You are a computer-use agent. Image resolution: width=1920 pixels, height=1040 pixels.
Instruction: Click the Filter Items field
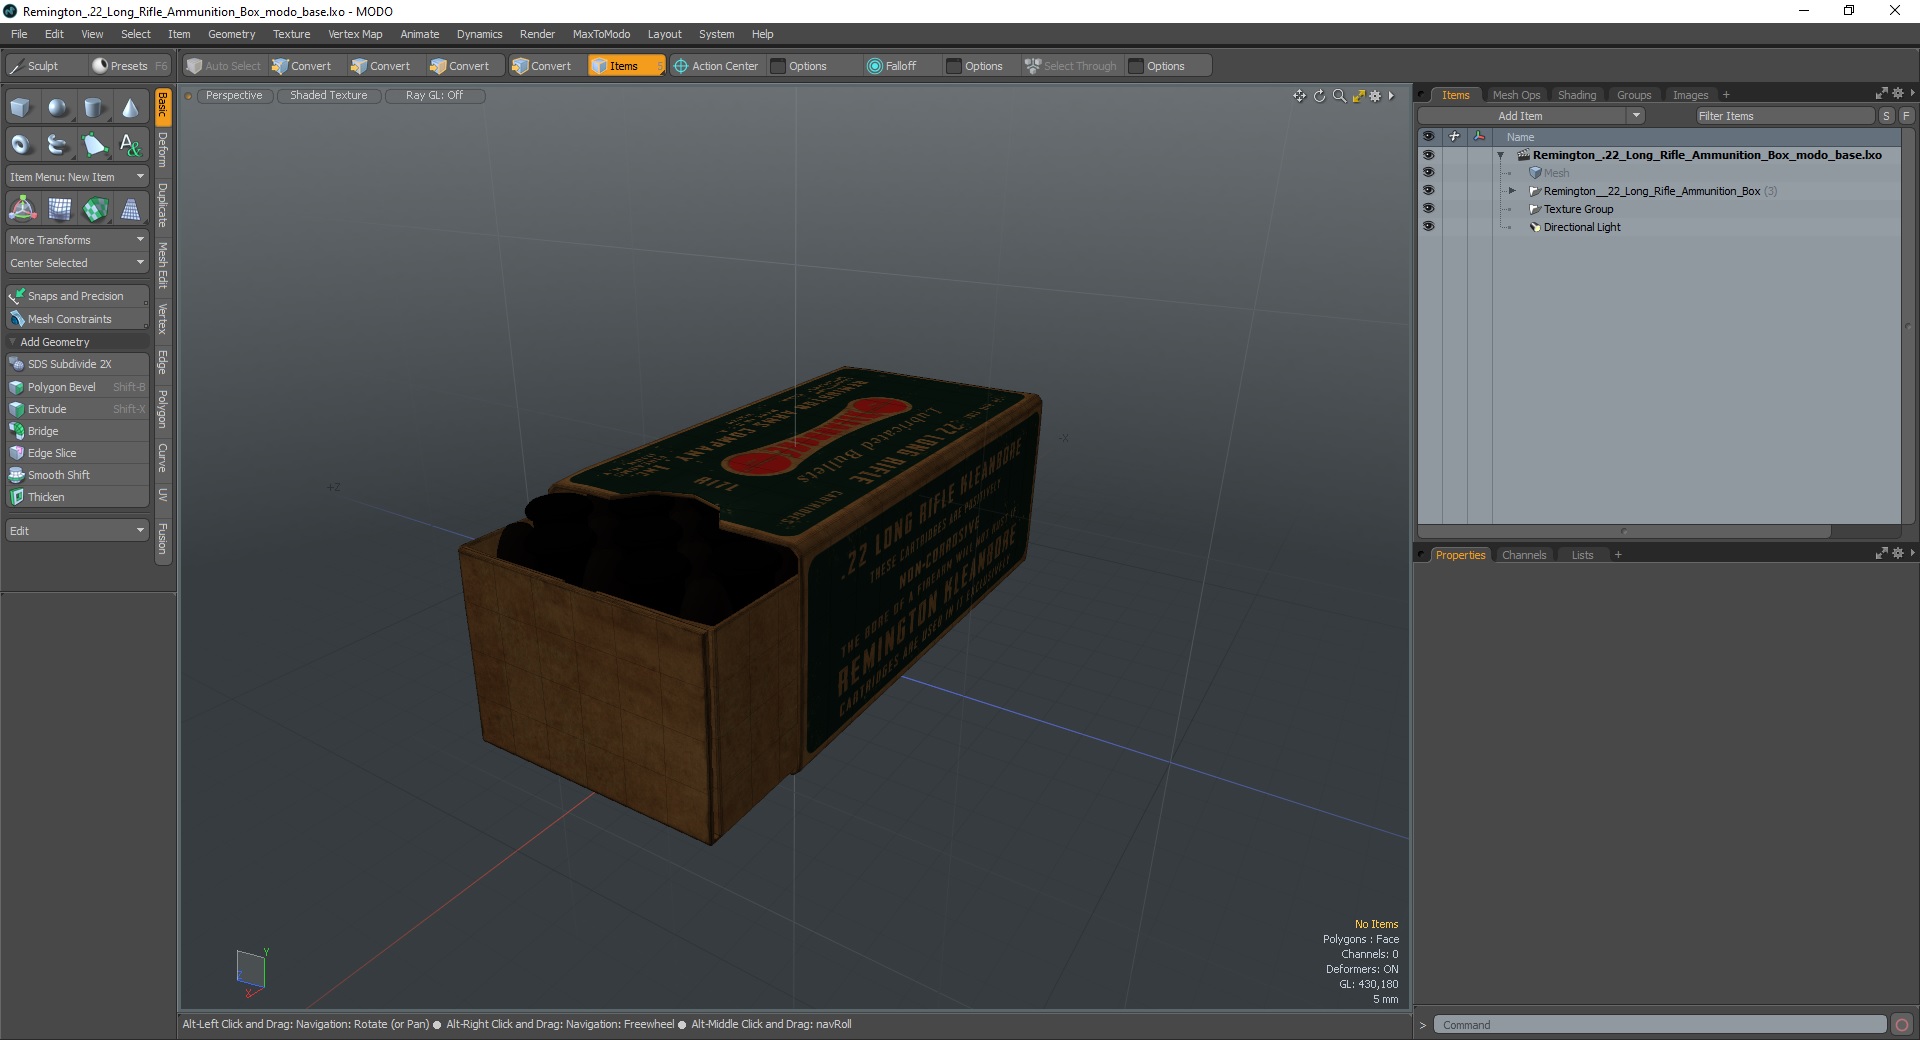[x=1784, y=116]
